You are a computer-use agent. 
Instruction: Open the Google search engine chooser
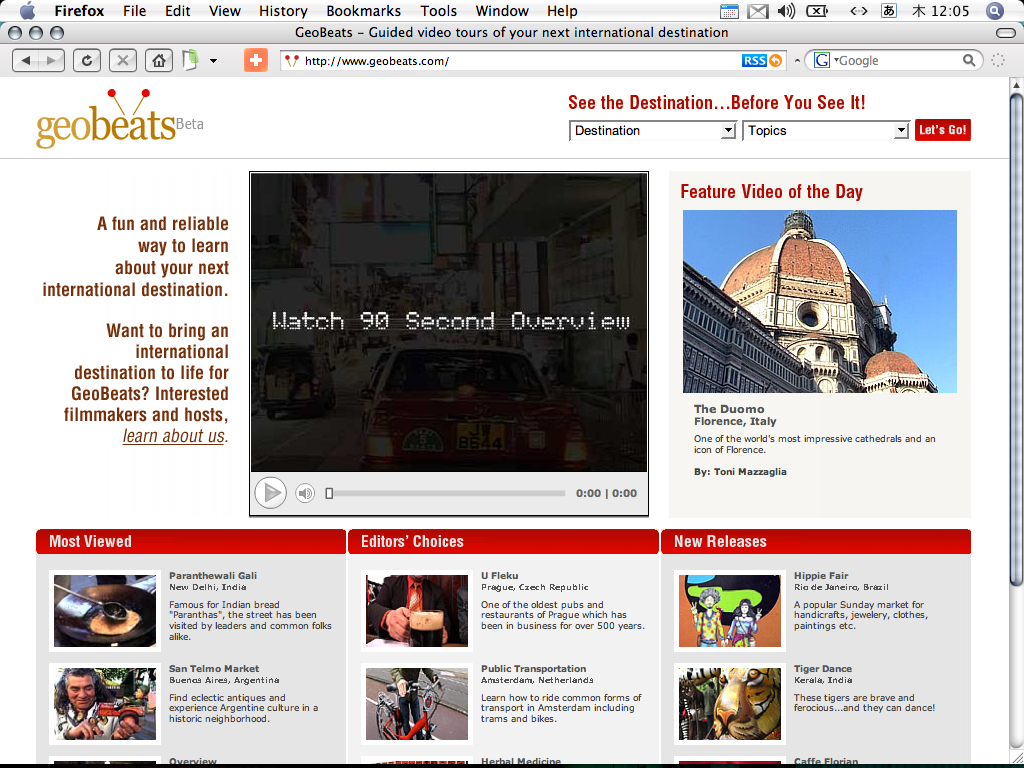pyautogui.click(x=825, y=61)
